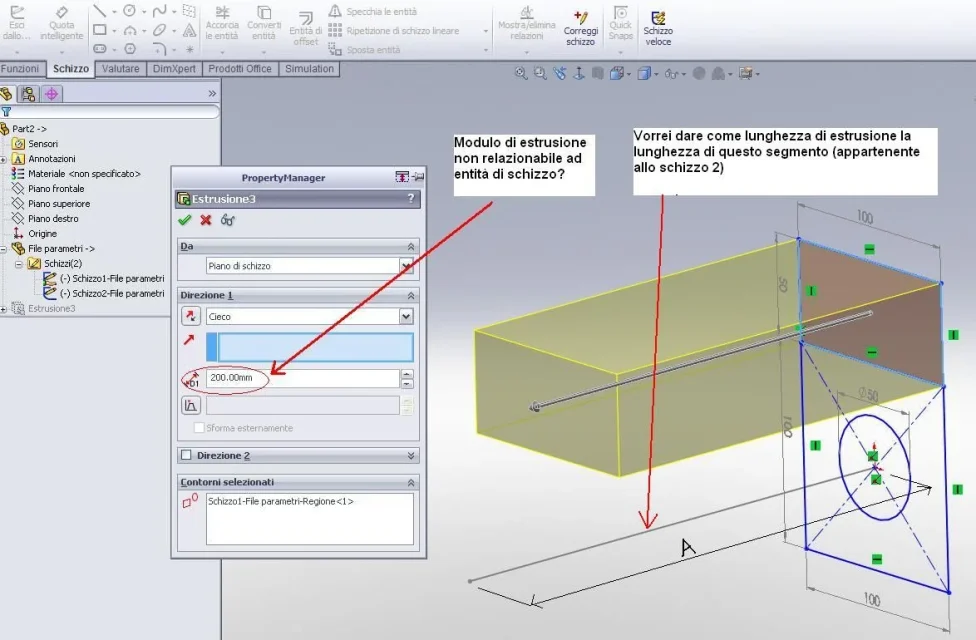The image size is (976, 640).
Task: Collapse the Contorni selezionati section
Action: (x=411, y=482)
